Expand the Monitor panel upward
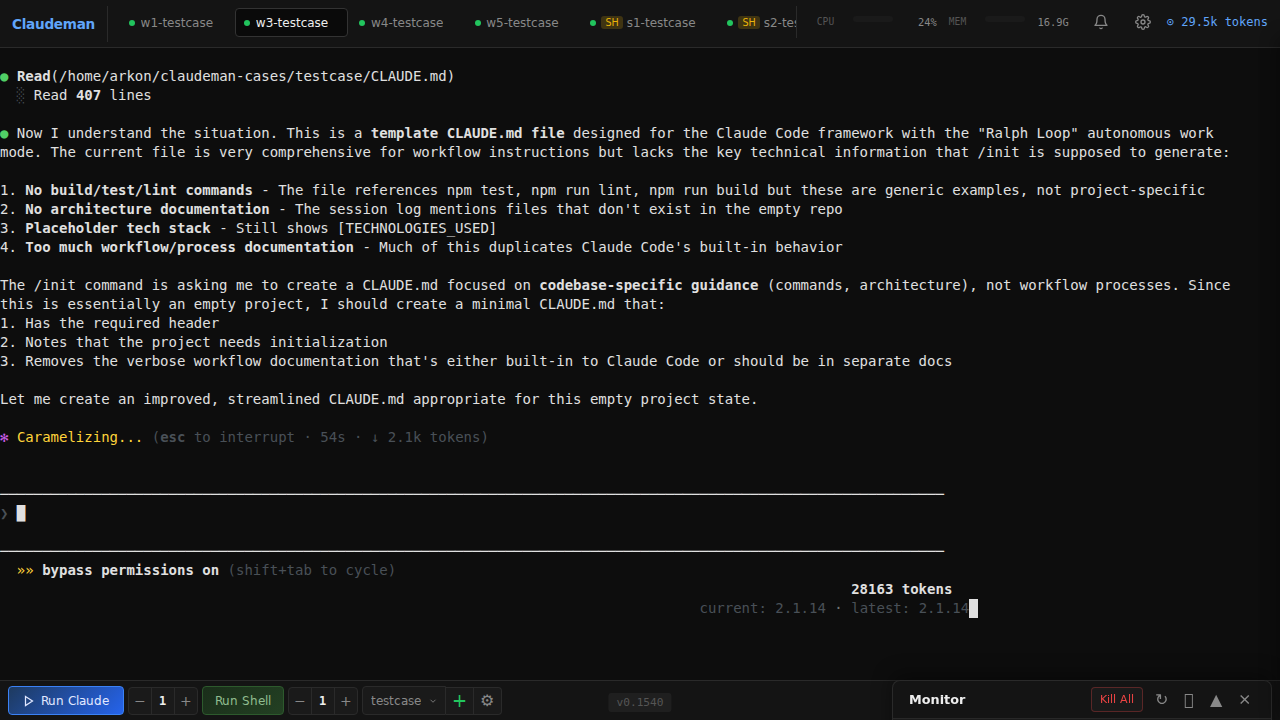1280x720 pixels. click(x=1216, y=700)
